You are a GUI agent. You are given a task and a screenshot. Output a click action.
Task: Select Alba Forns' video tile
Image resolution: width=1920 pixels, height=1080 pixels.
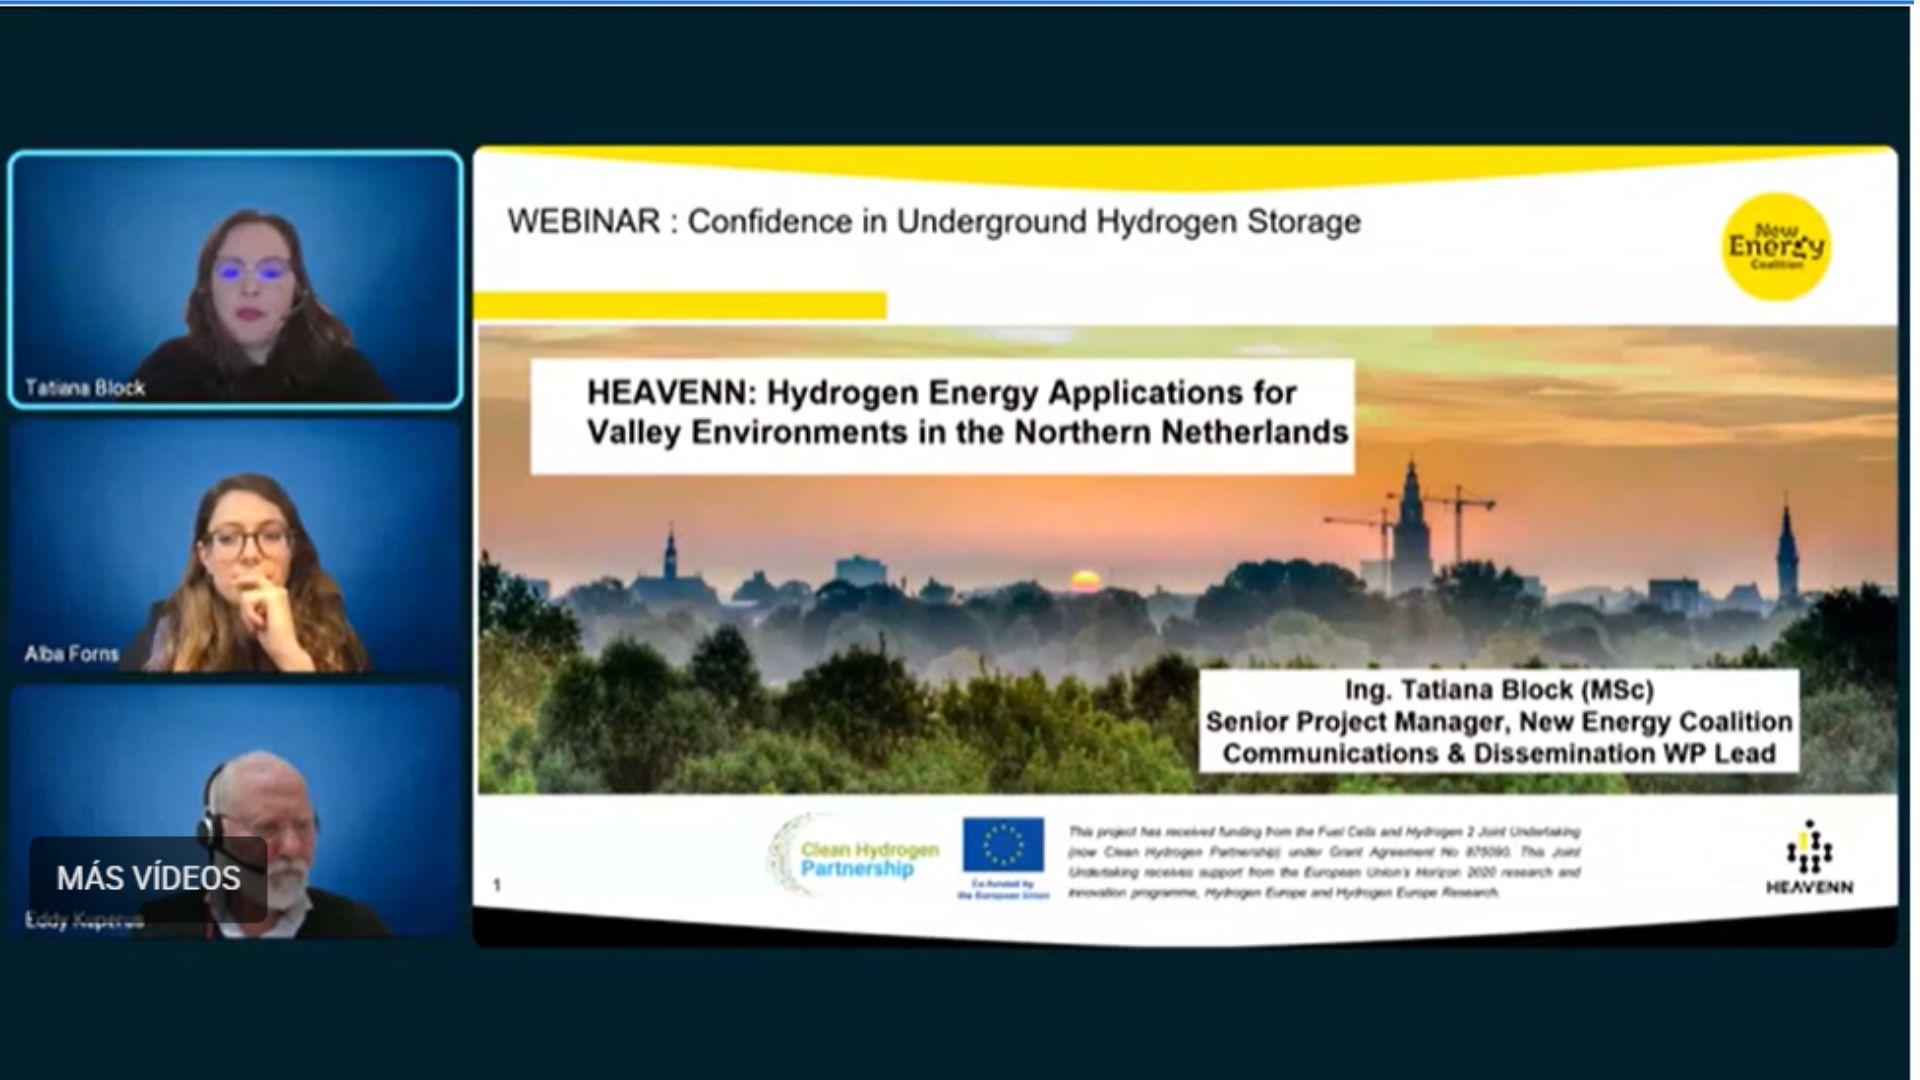(x=236, y=547)
